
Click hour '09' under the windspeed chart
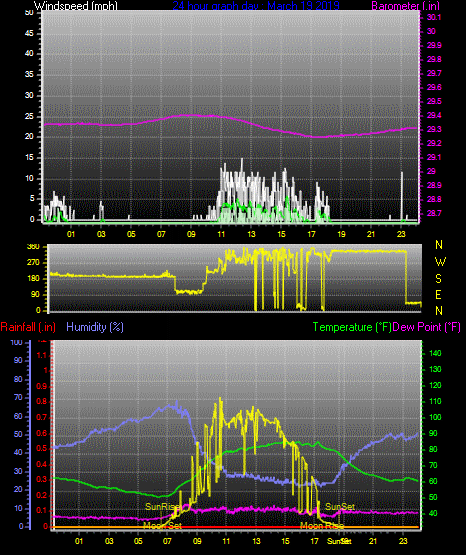(x=191, y=234)
